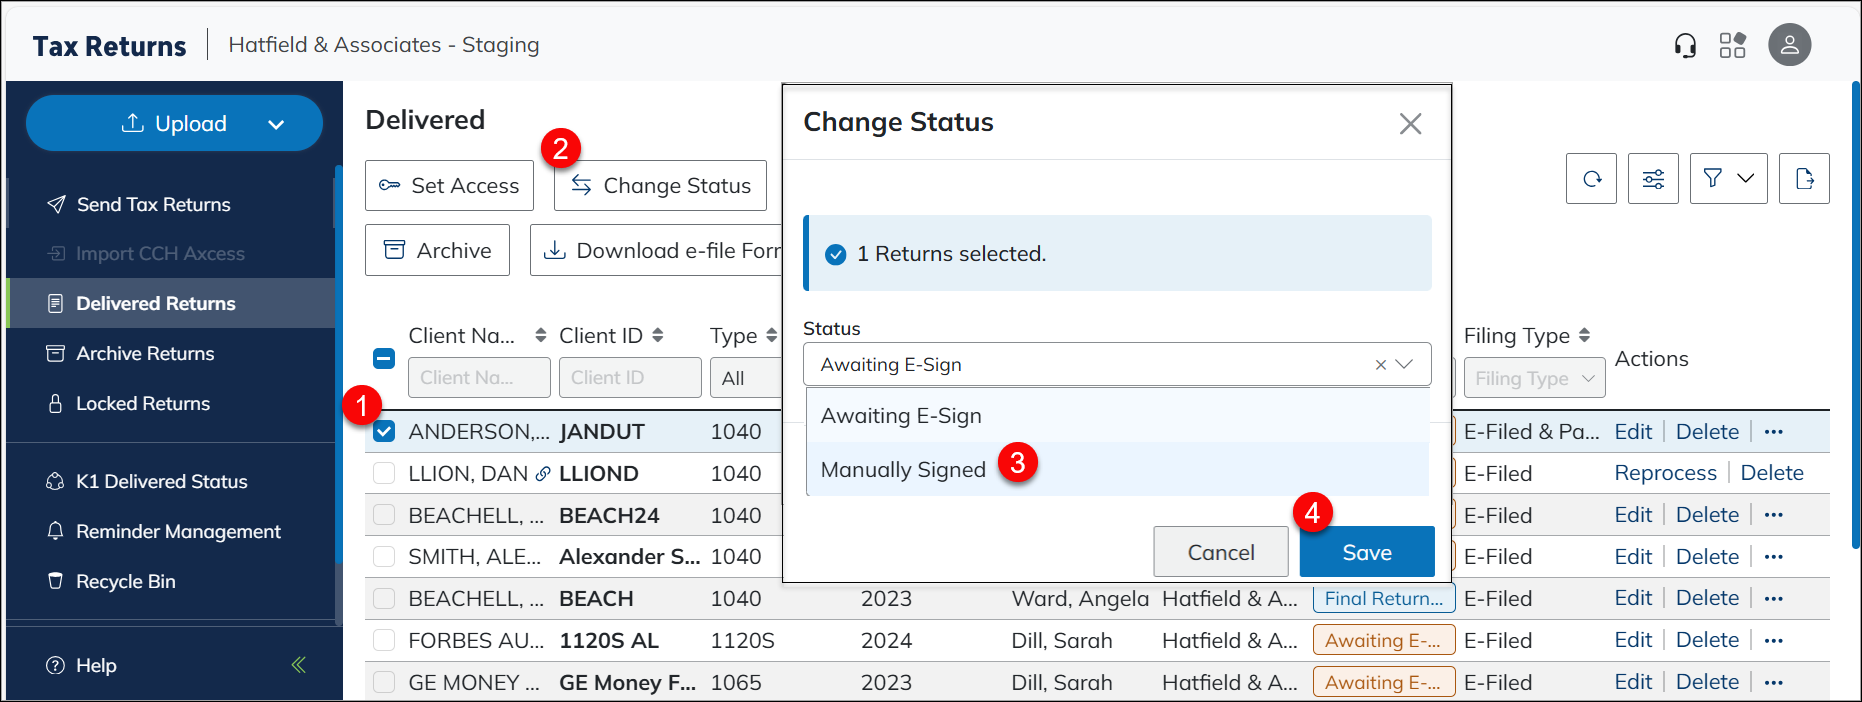Click the export document icon
Screen dimensions: 1862x702
[x=1804, y=179]
